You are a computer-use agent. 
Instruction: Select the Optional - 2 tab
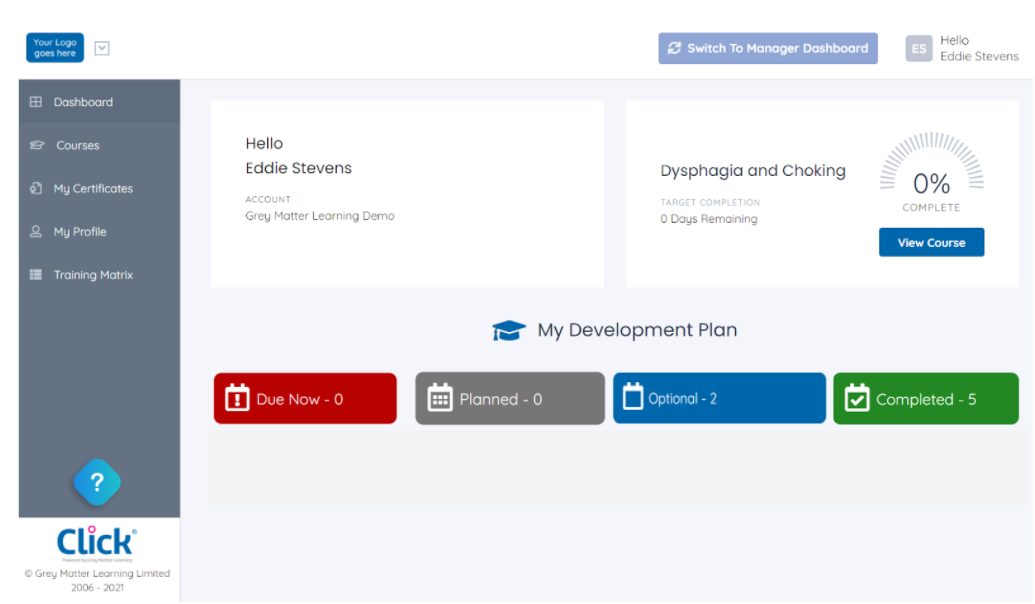coord(719,398)
